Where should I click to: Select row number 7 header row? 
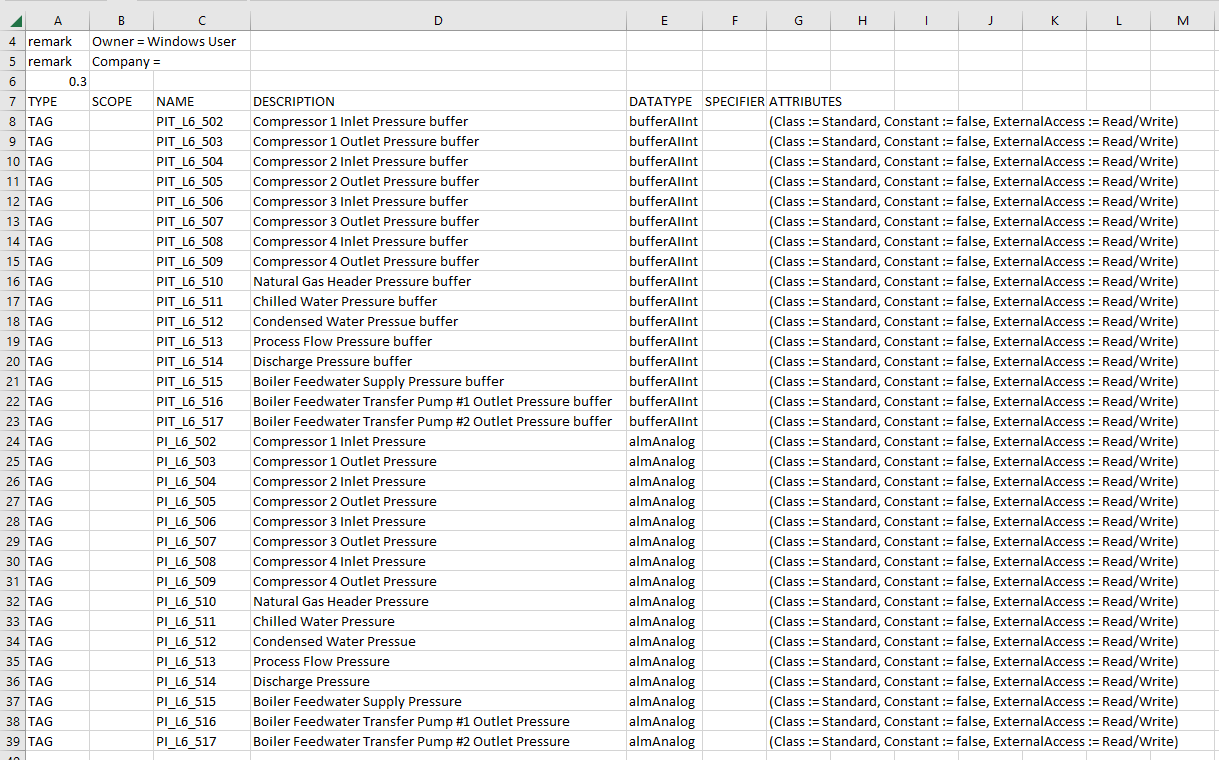(x=10, y=101)
